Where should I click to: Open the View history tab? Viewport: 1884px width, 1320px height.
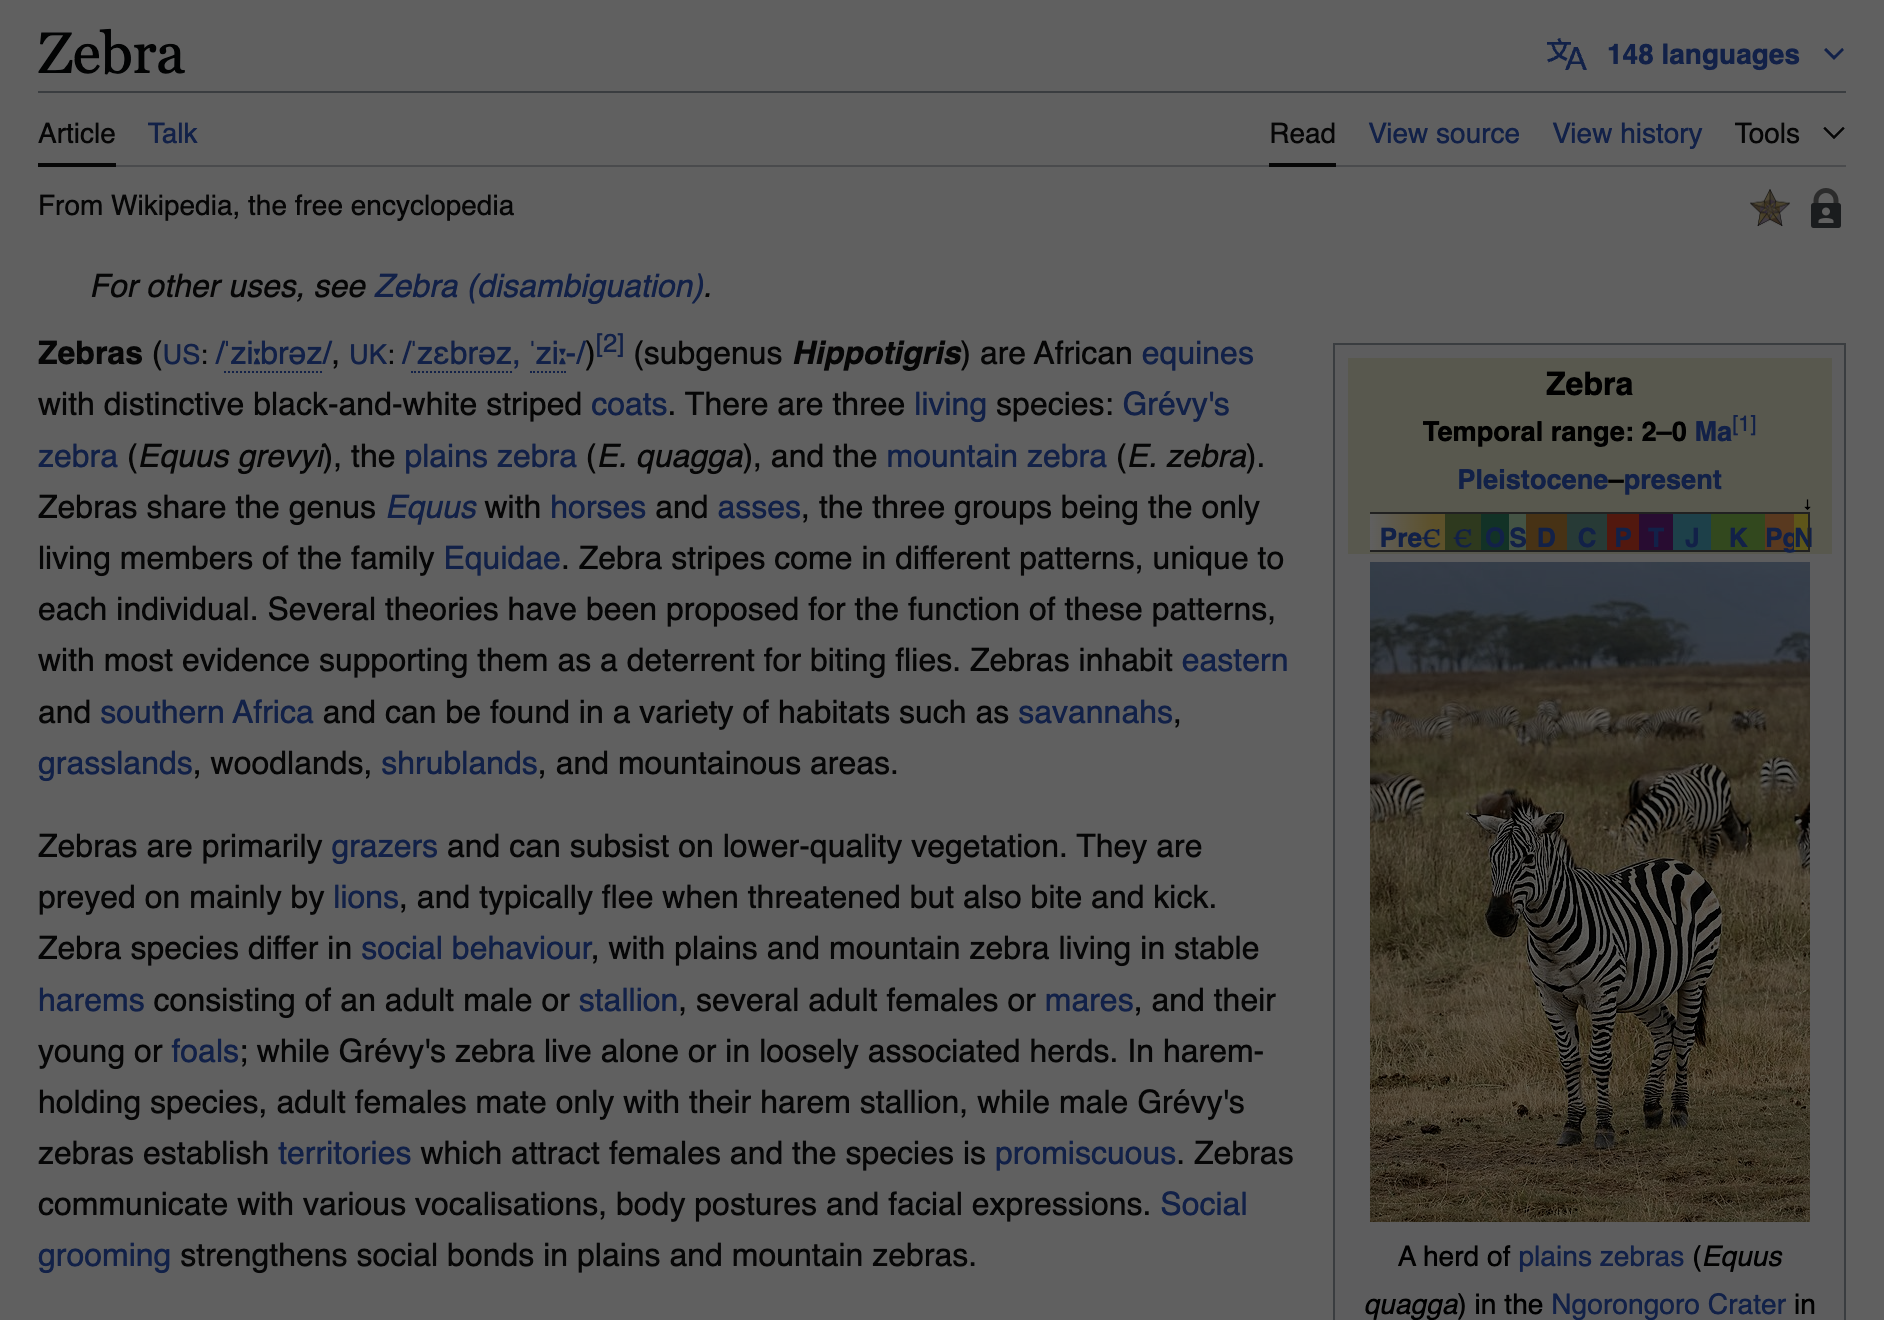1627,133
